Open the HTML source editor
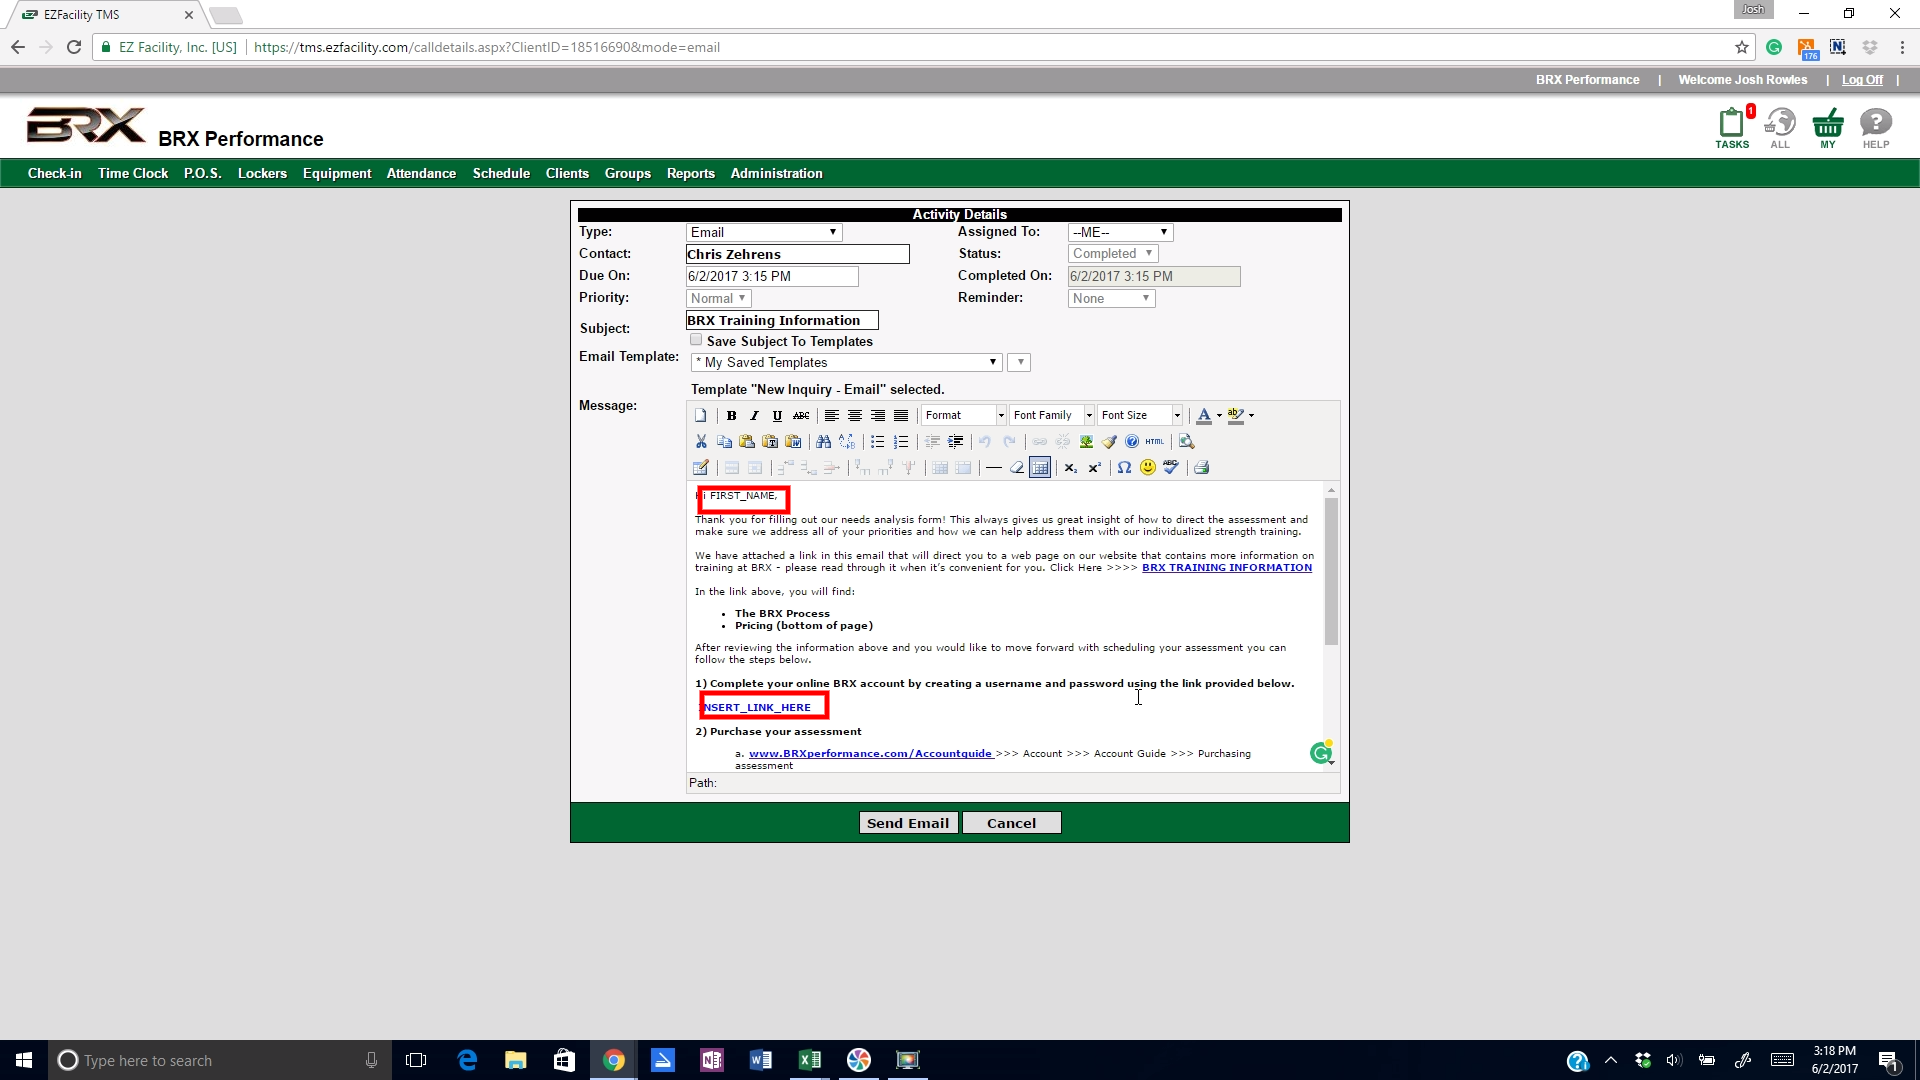The image size is (1920, 1080). (1155, 442)
